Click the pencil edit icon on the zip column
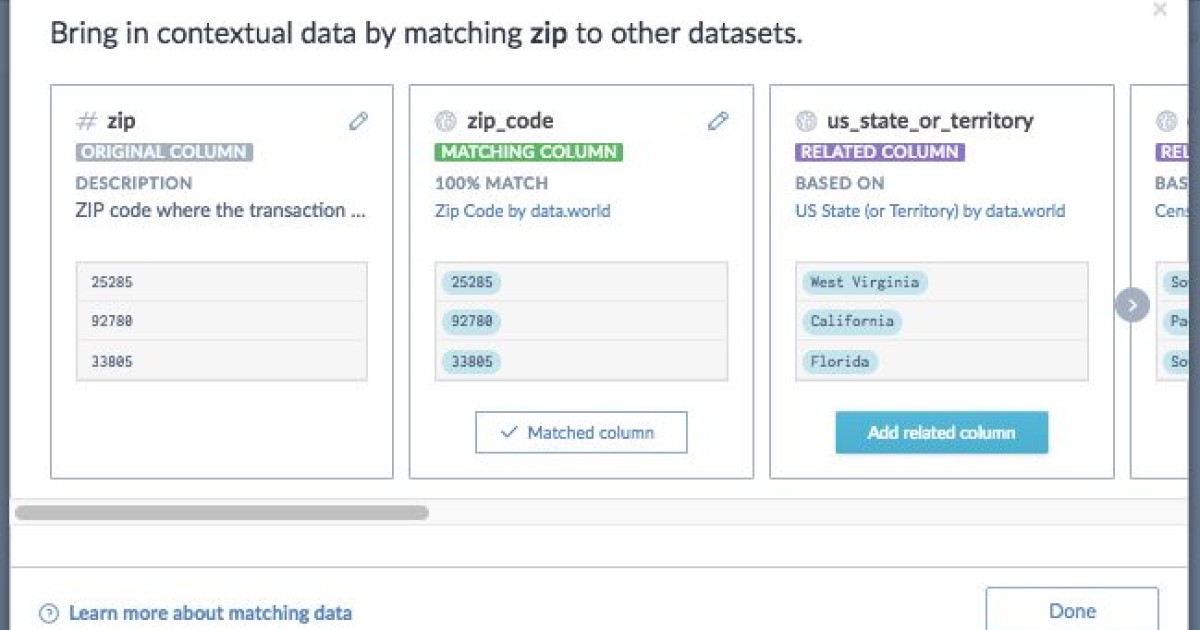1200x630 pixels. coord(358,120)
